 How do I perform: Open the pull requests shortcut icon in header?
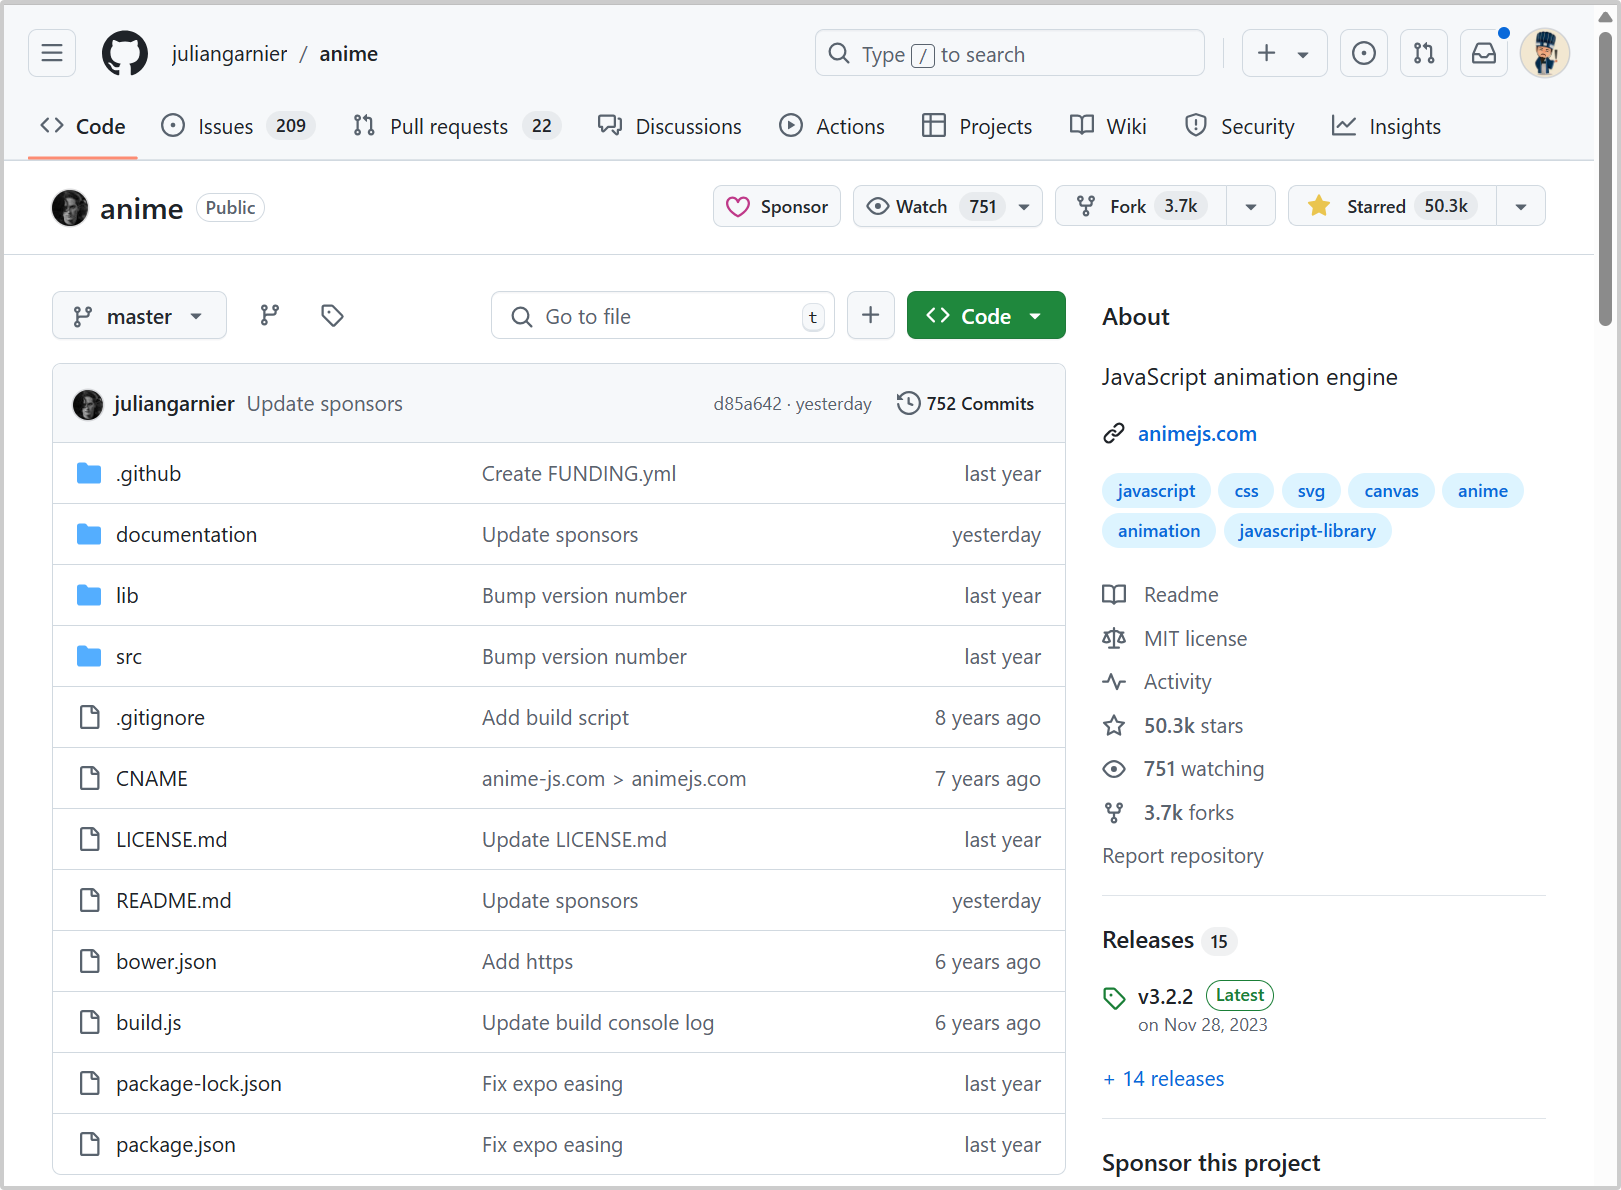(1423, 53)
